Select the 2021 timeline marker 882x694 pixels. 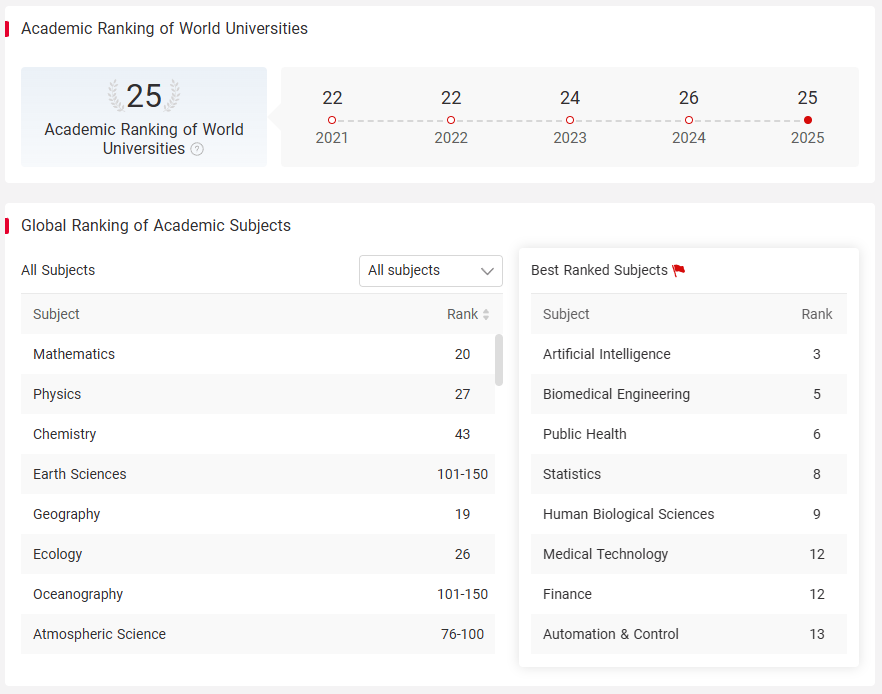pos(332,120)
